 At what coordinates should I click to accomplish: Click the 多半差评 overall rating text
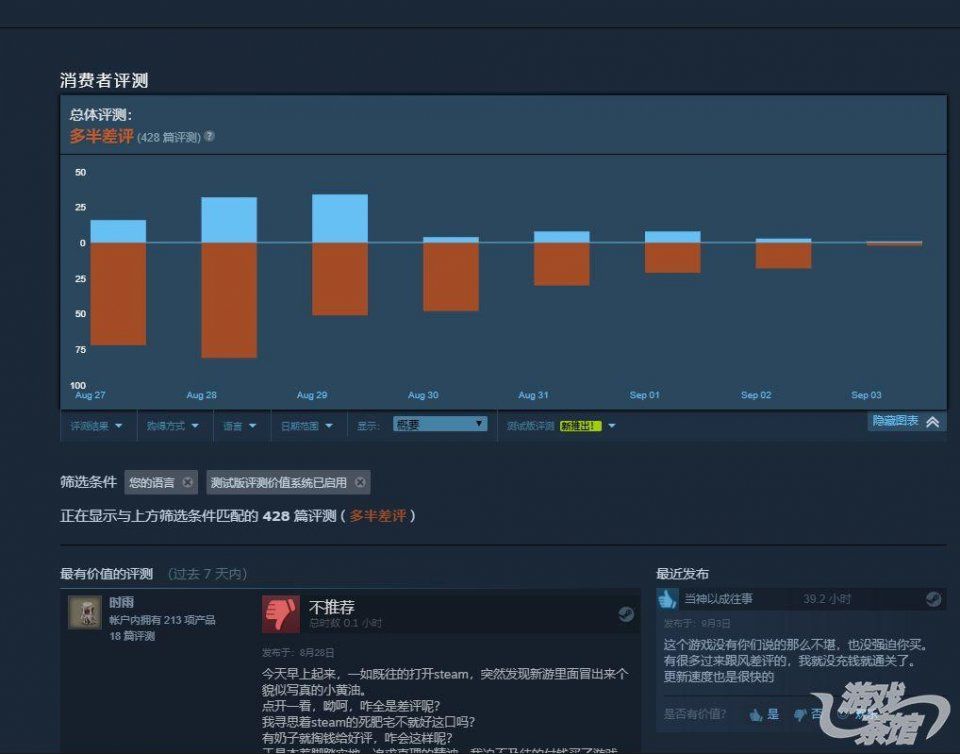point(102,136)
